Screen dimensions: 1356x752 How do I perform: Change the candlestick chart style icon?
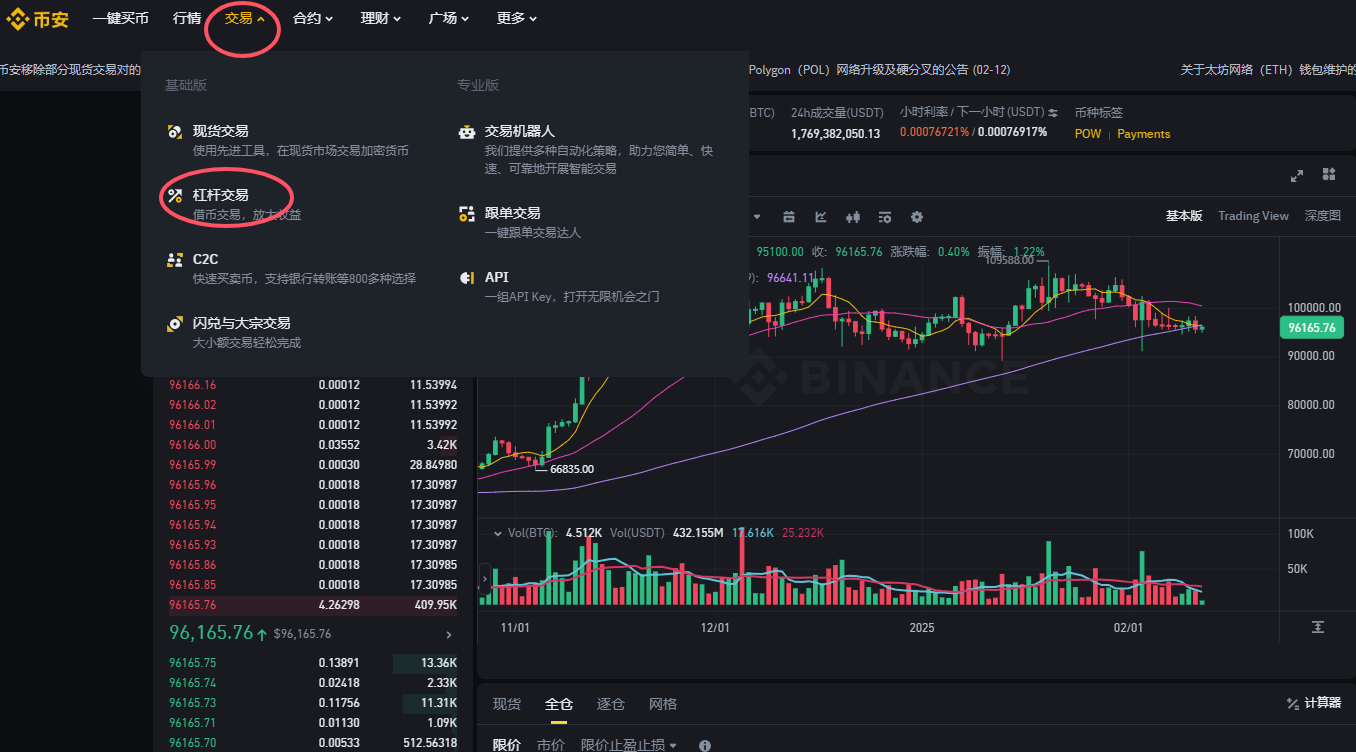click(853, 217)
